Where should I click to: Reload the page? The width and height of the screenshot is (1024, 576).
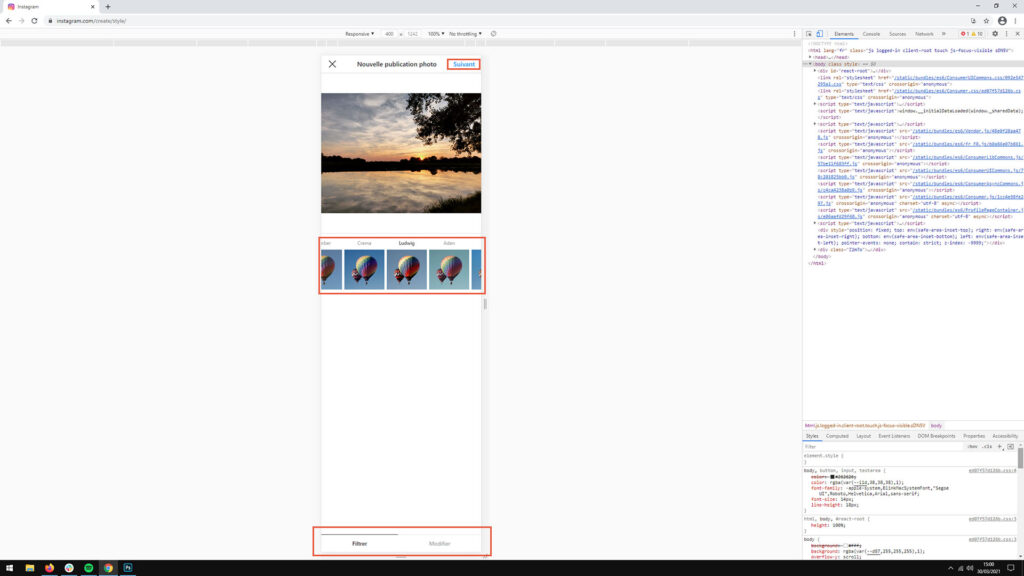point(35,21)
